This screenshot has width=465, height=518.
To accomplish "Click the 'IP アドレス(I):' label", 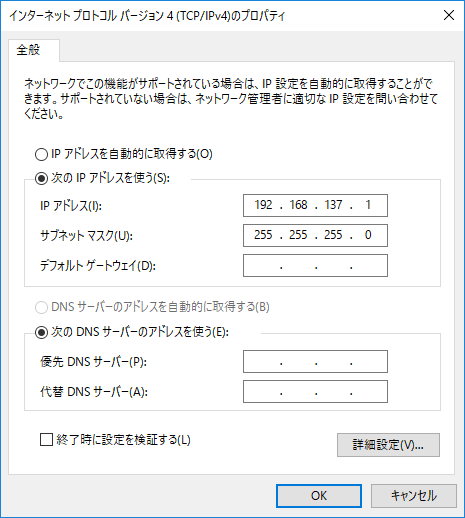I will click(x=71, y=206).
